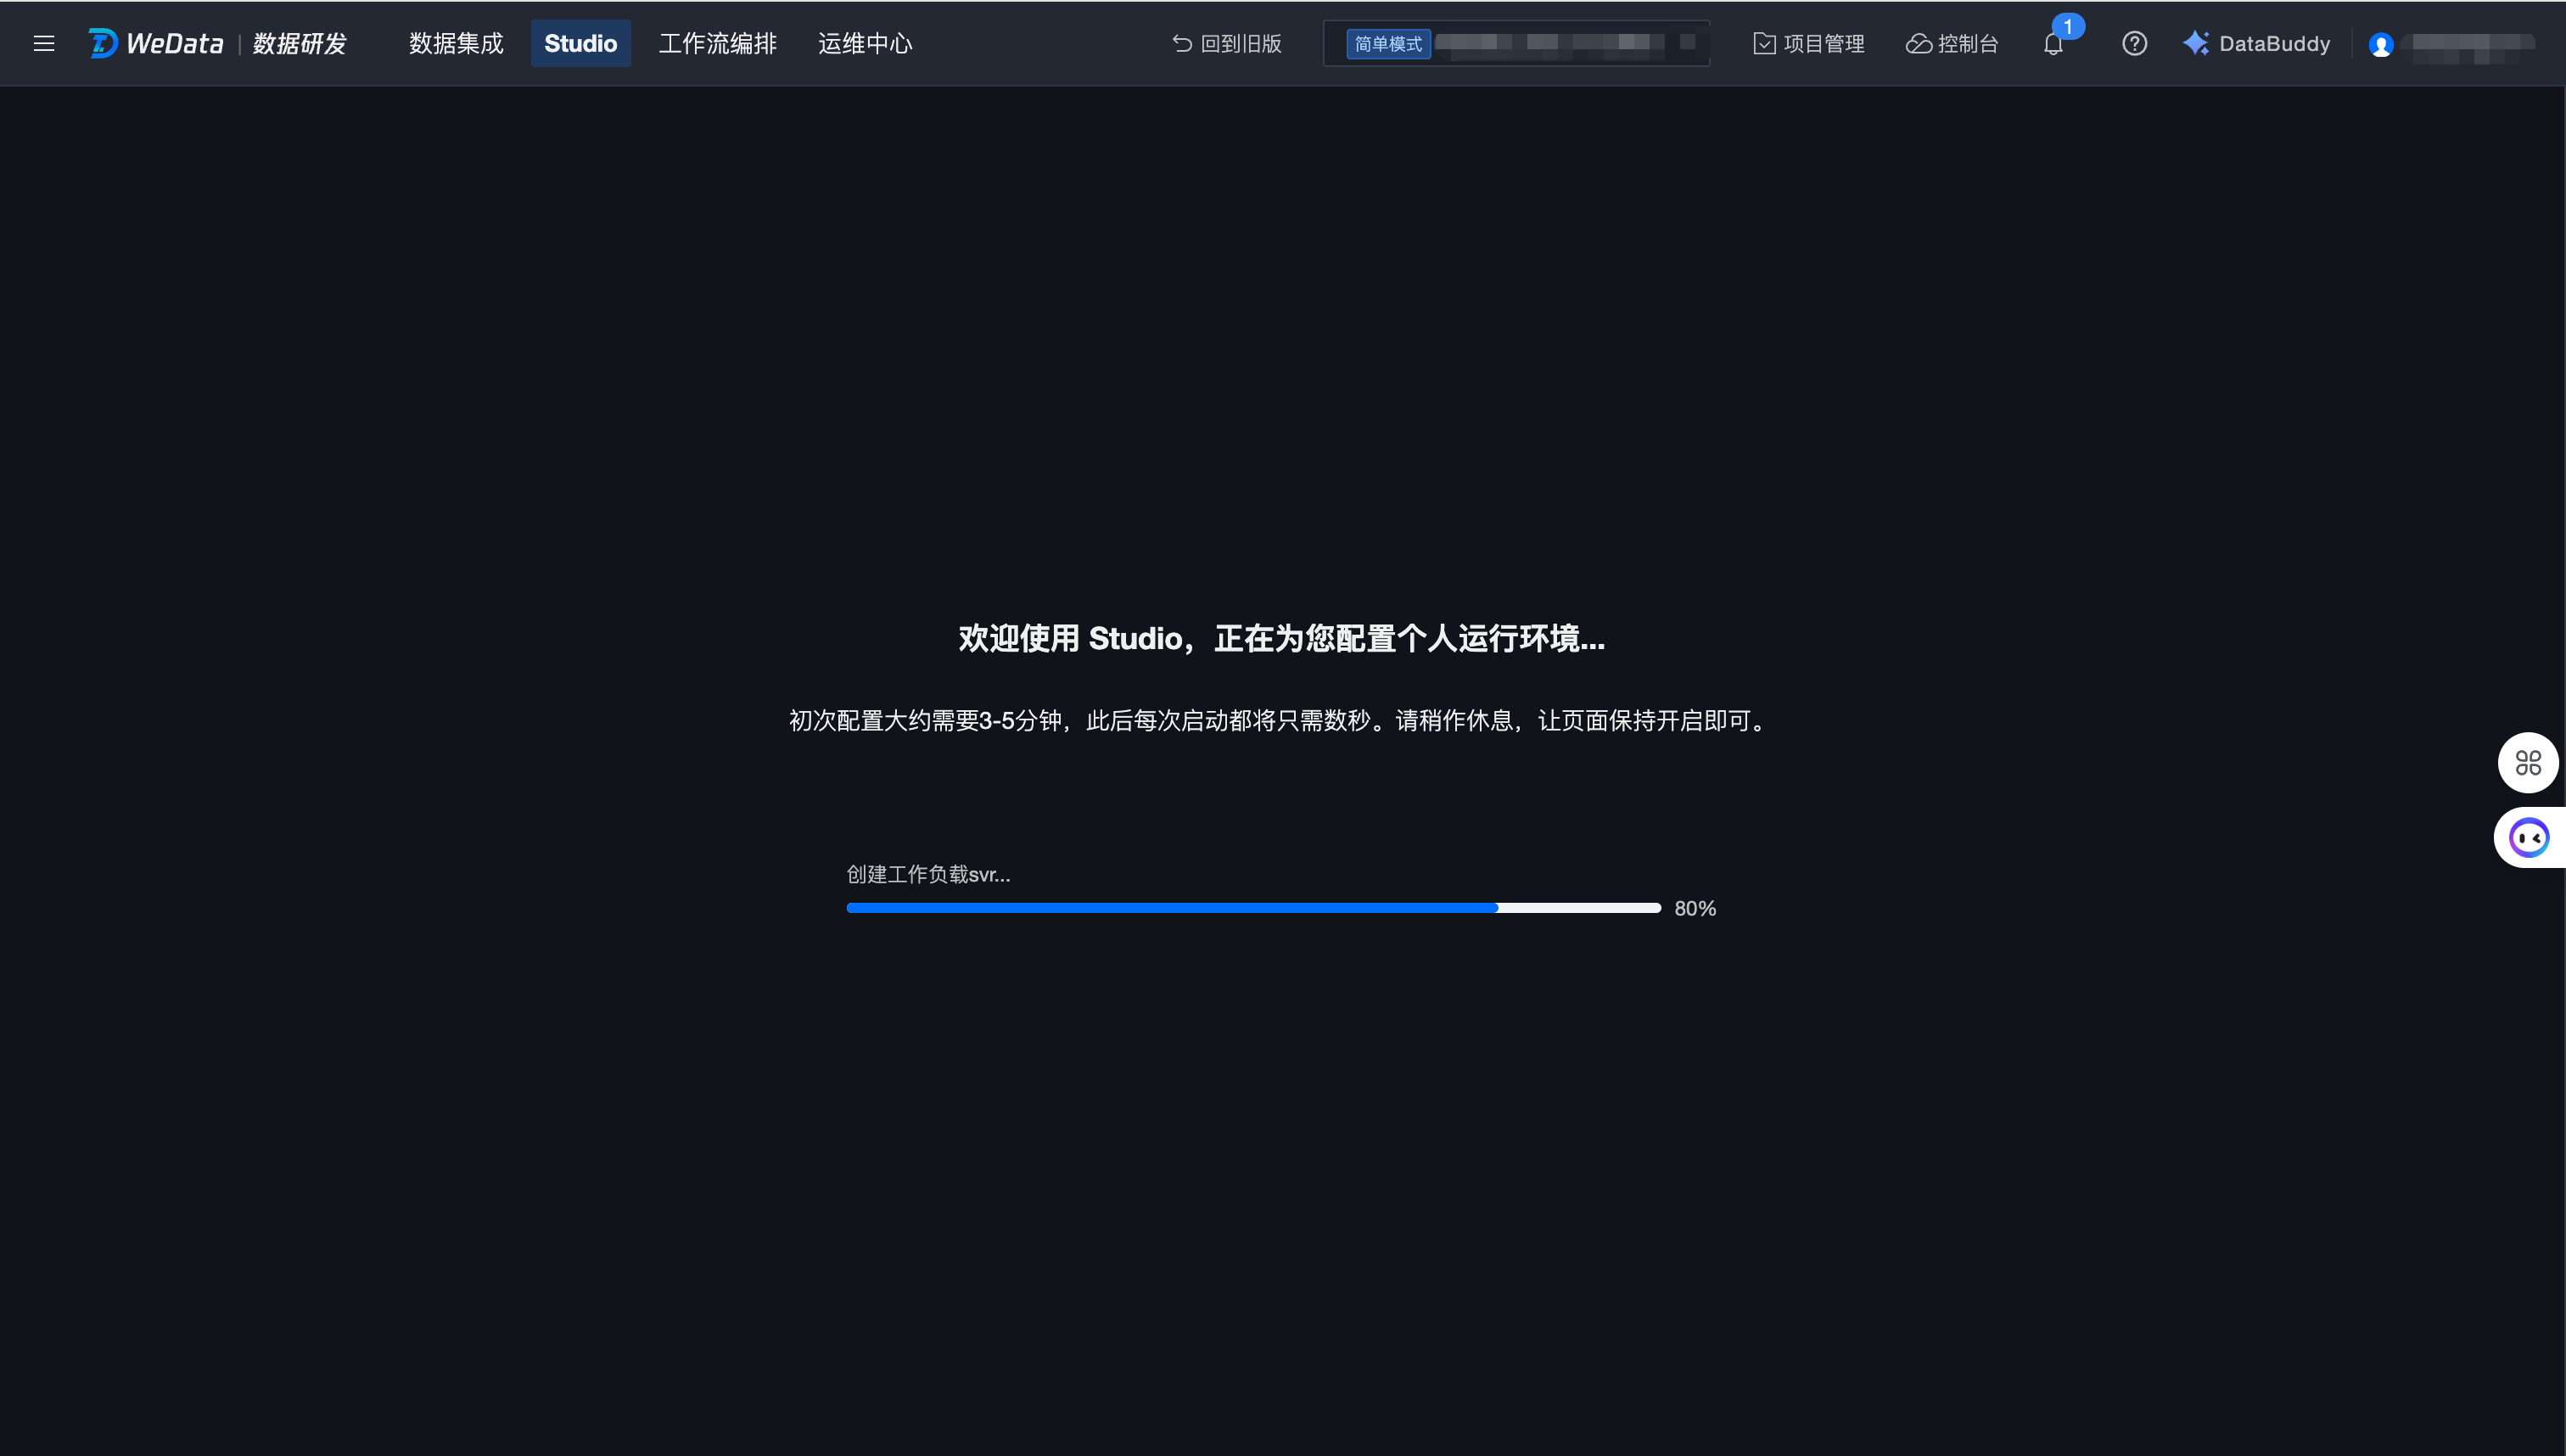Screen dimensions: 2566x1456
Task: Open the notification bell
Action: pyautogui.click(x=2053, y=44)
